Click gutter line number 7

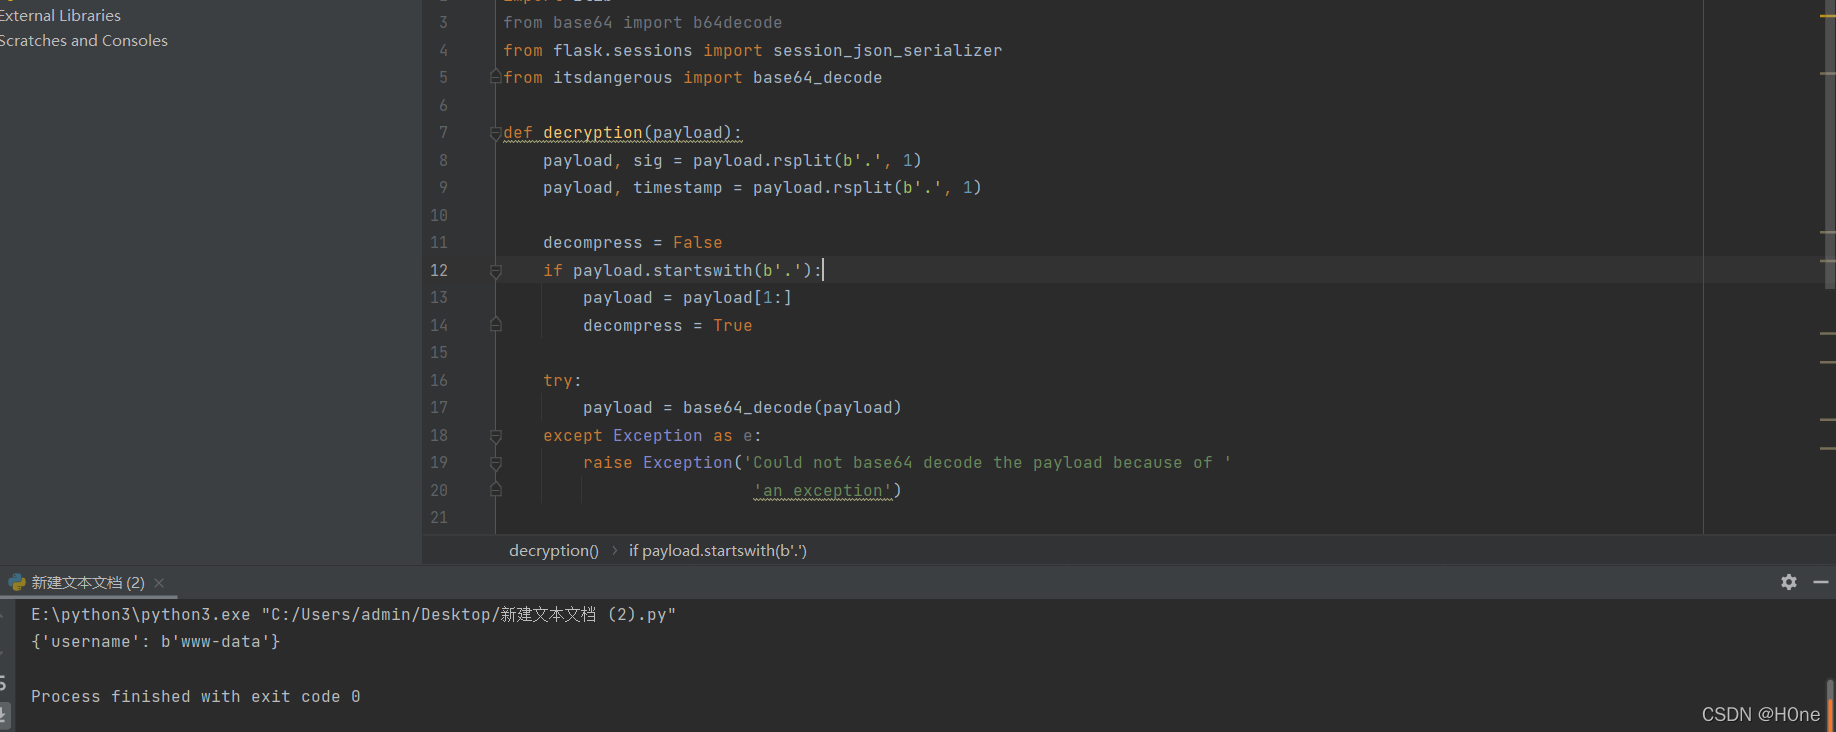pos(443,133)
